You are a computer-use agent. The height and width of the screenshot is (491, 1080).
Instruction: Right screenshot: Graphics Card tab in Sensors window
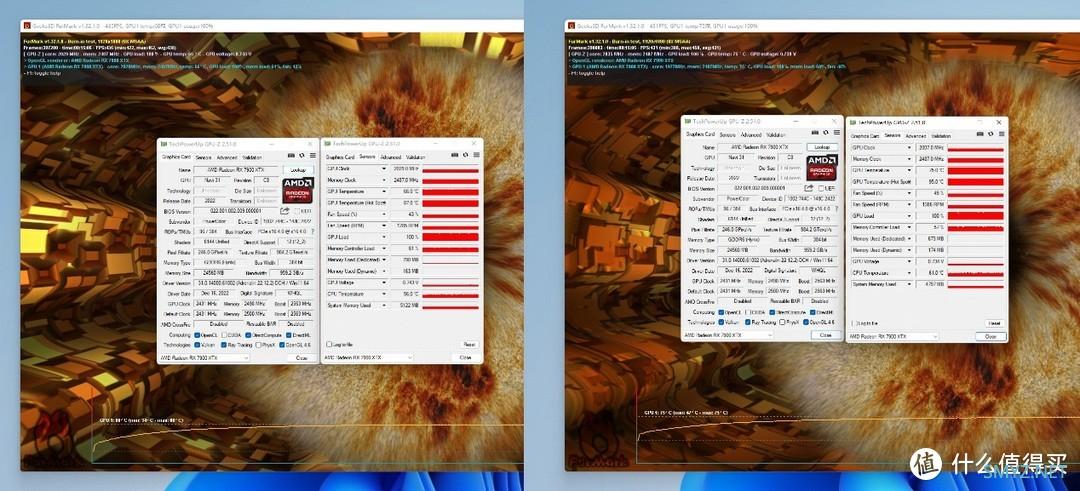(x=864, y=136)
